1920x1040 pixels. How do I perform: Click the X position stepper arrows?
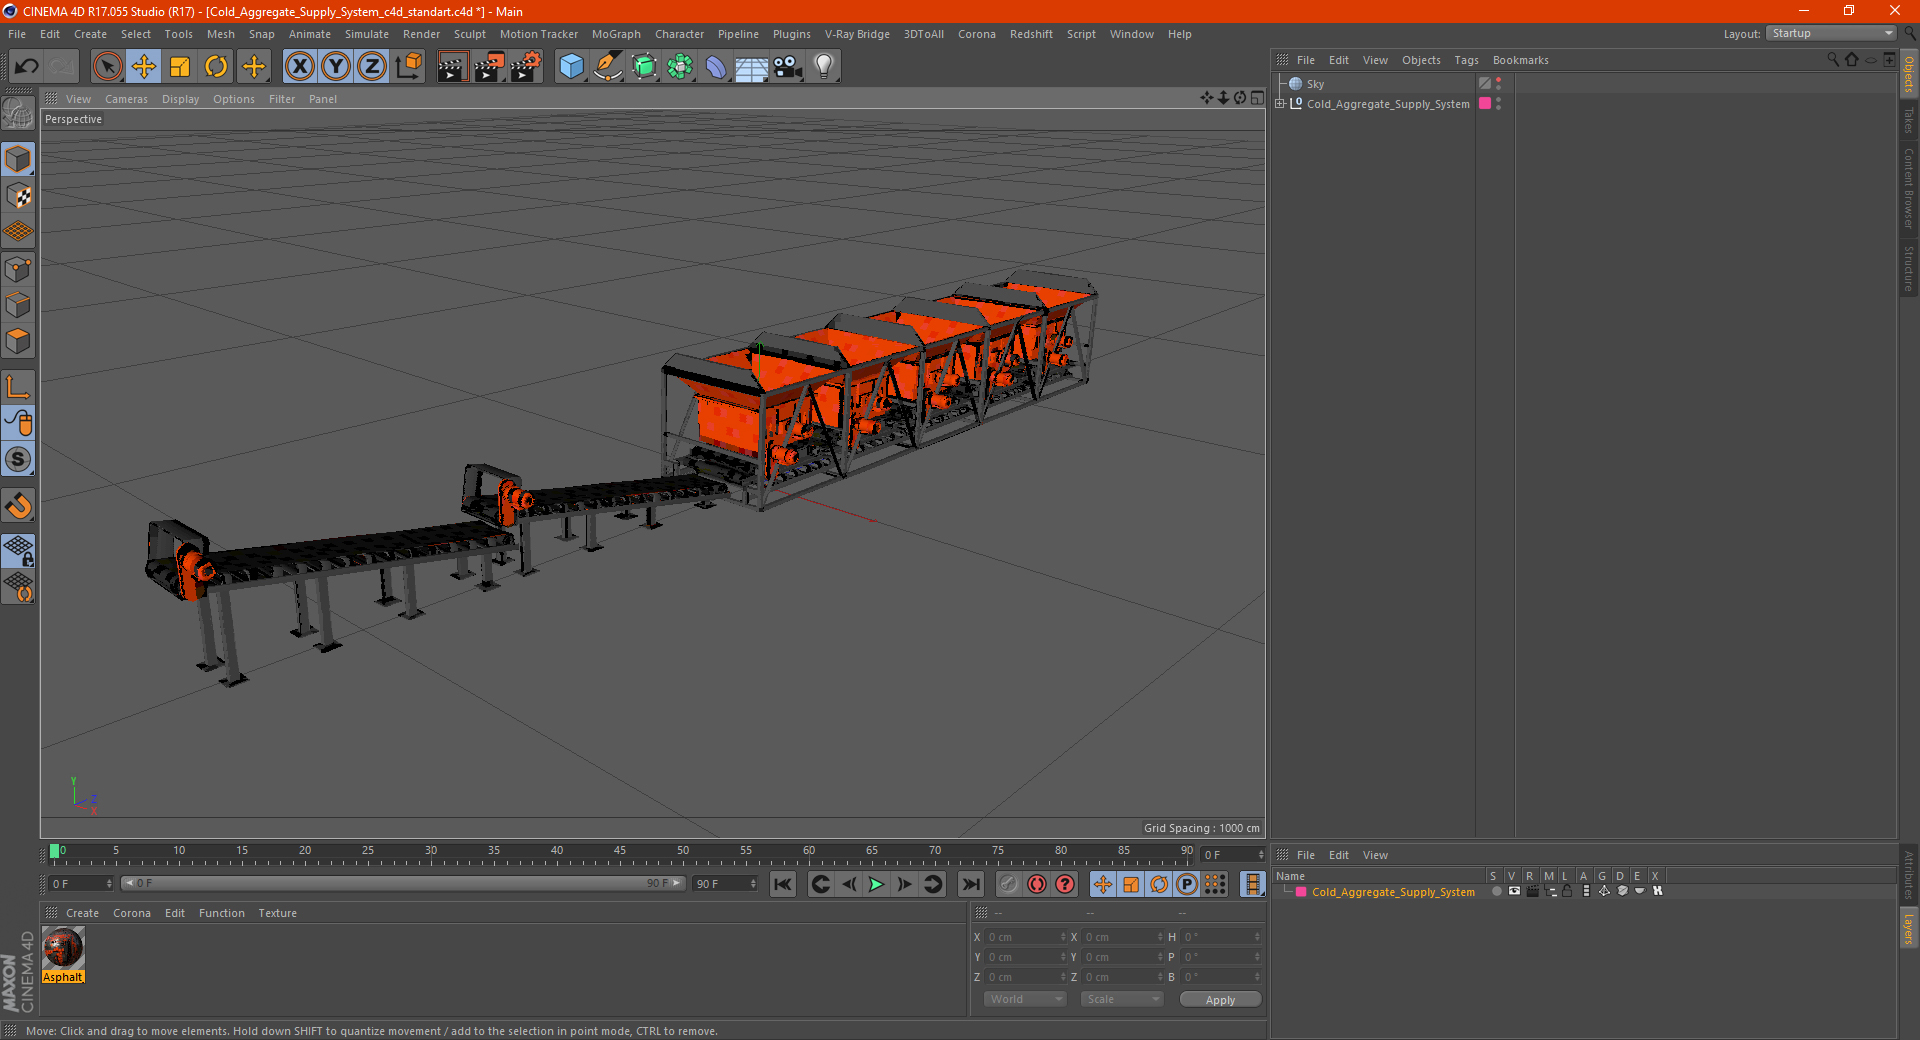(1063, 937)
